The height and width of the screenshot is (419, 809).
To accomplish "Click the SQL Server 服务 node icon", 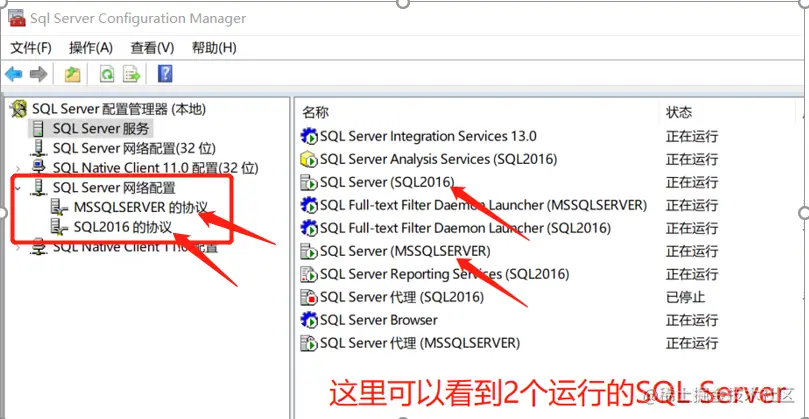I will (x=38, y=128).
